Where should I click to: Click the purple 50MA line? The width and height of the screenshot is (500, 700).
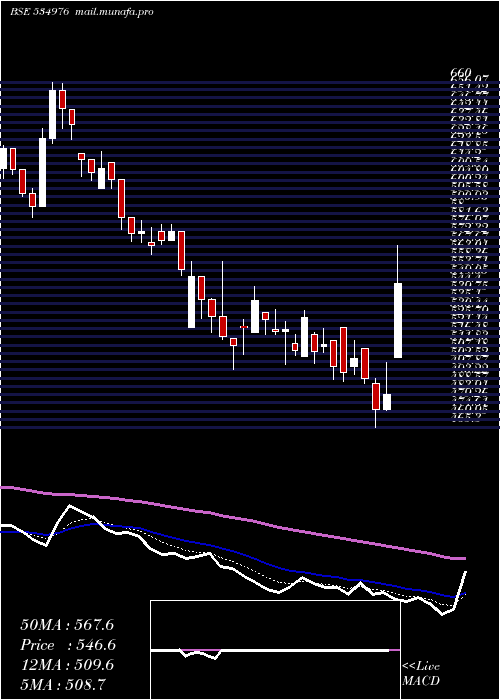[x=232, y=518]
